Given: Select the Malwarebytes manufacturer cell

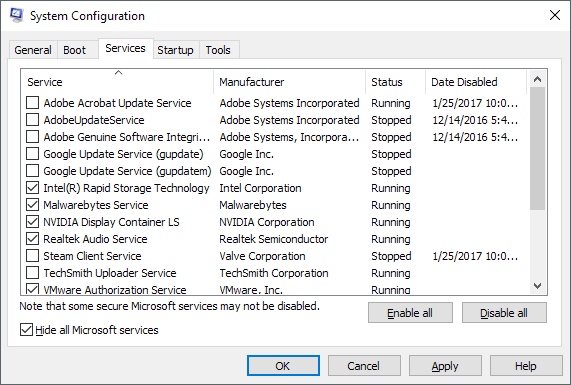Looking at the screenshot, I should click(x=253, y=205).
